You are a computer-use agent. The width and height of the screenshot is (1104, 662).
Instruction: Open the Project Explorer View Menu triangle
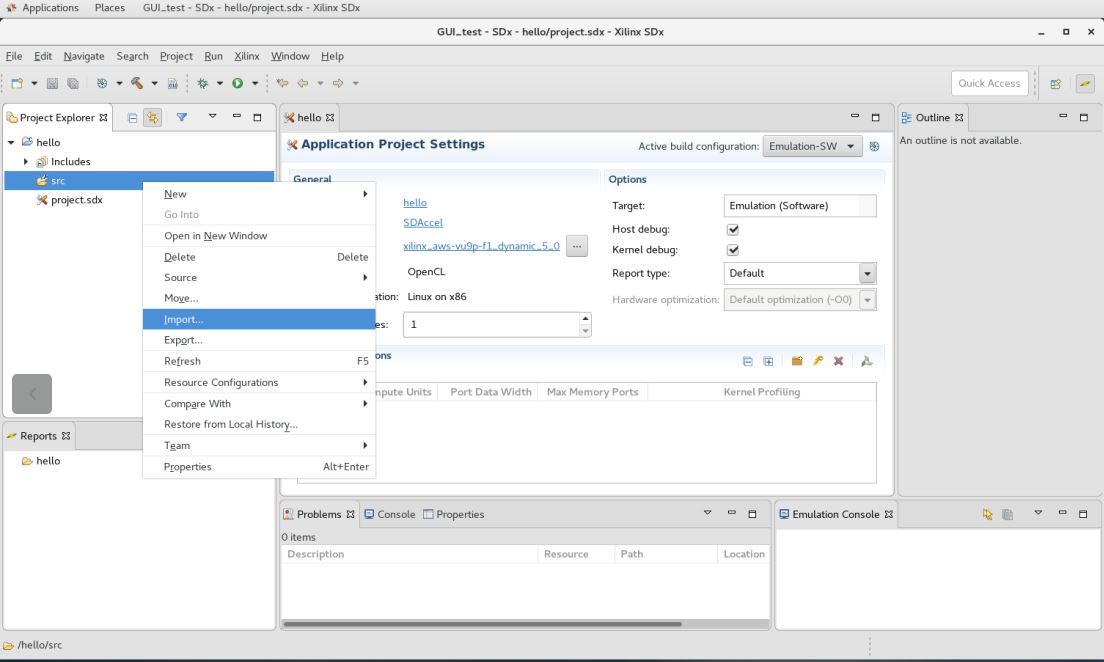212,116
